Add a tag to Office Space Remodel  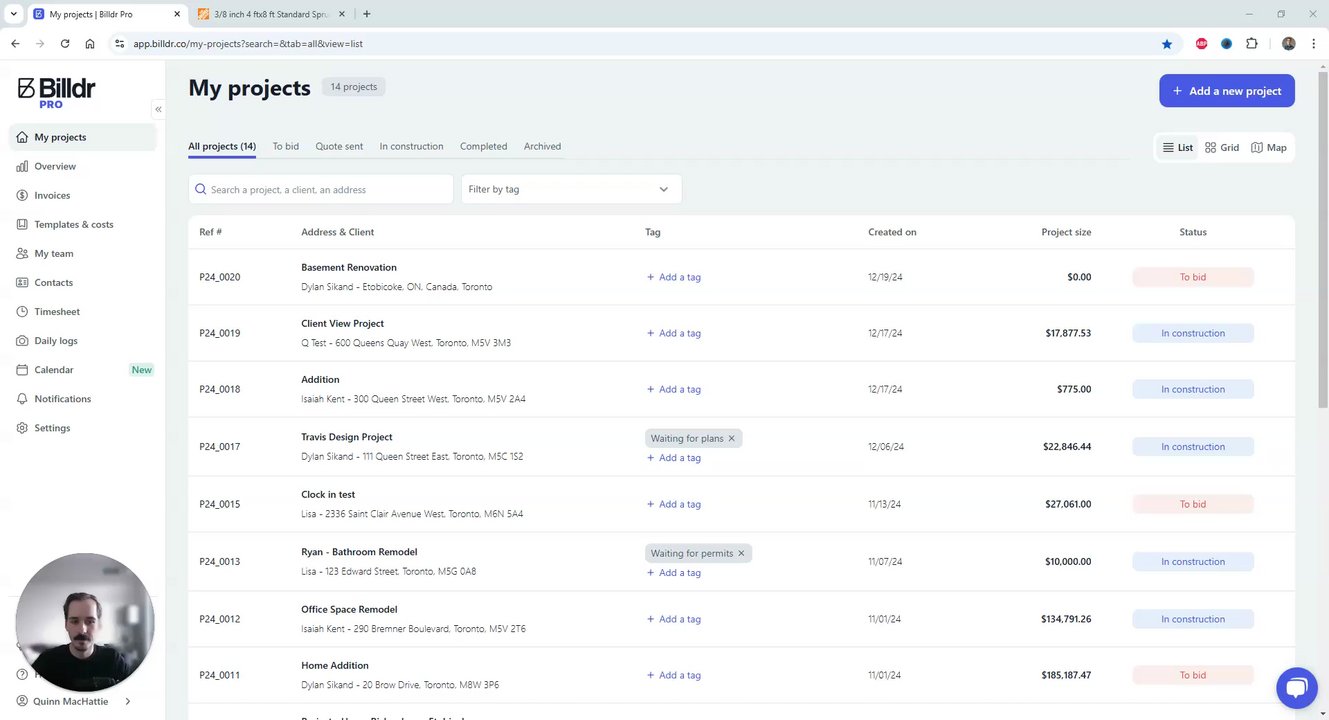tap(674, 619)
